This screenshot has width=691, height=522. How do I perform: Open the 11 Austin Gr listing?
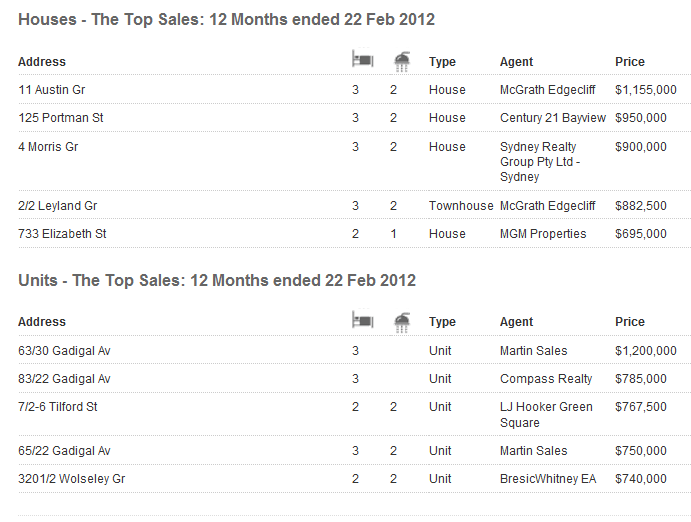pyautogui.click(x=52, y=90)
